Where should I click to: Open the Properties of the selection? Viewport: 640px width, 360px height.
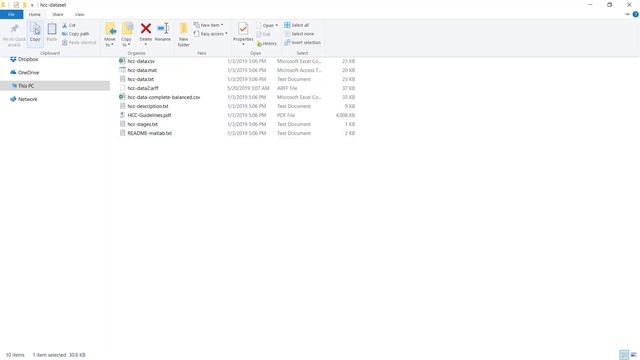[x=243, y=33]
